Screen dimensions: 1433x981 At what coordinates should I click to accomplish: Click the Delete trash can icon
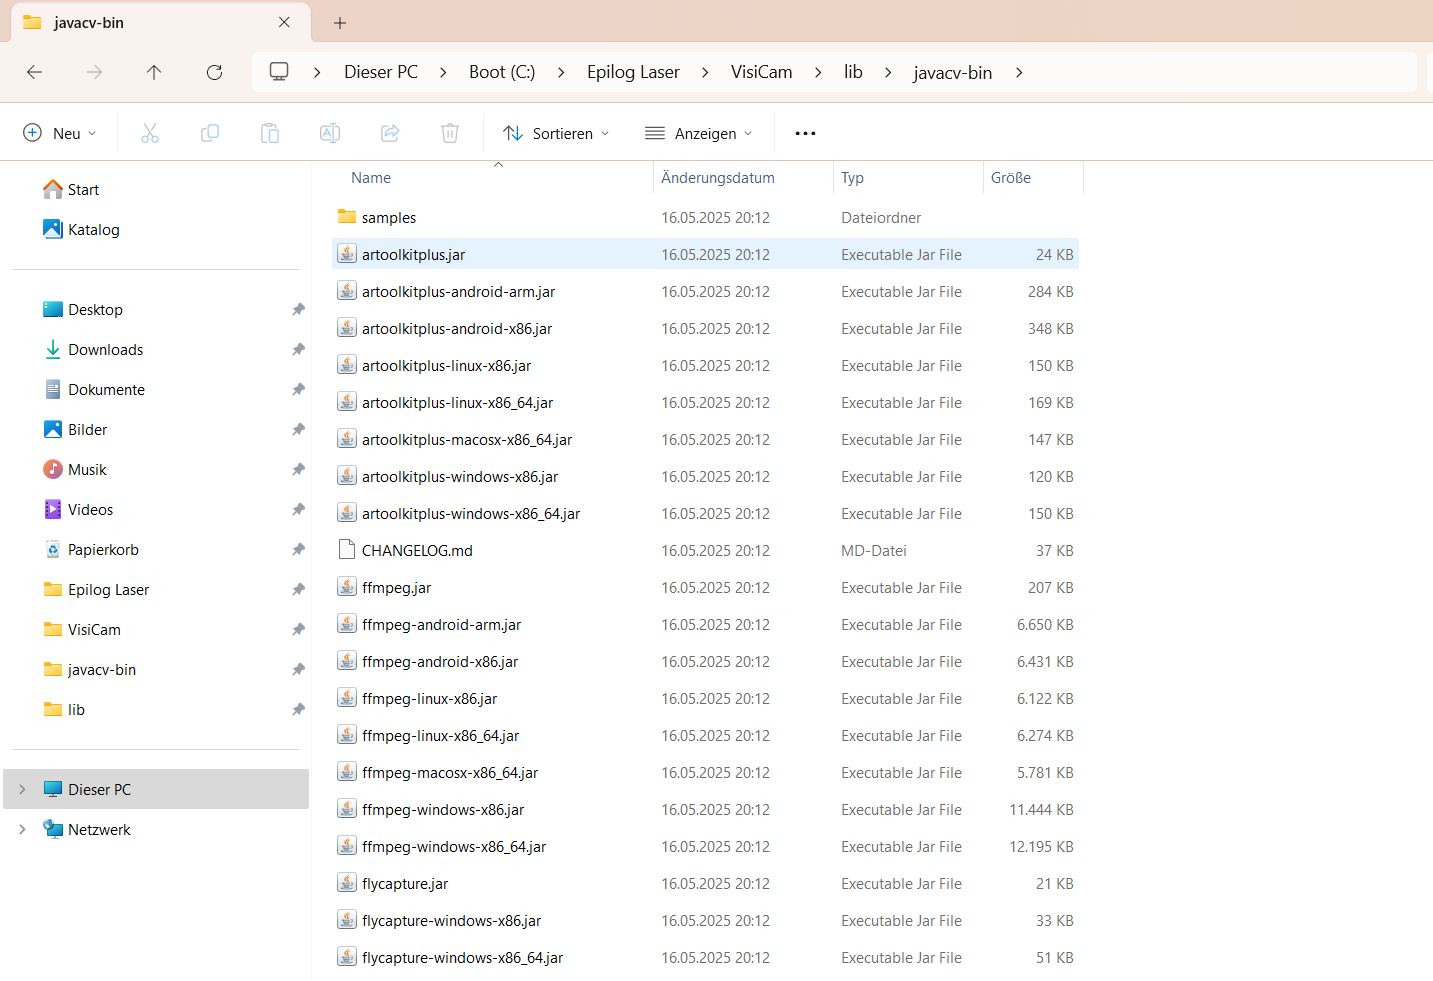pos(450,133)
